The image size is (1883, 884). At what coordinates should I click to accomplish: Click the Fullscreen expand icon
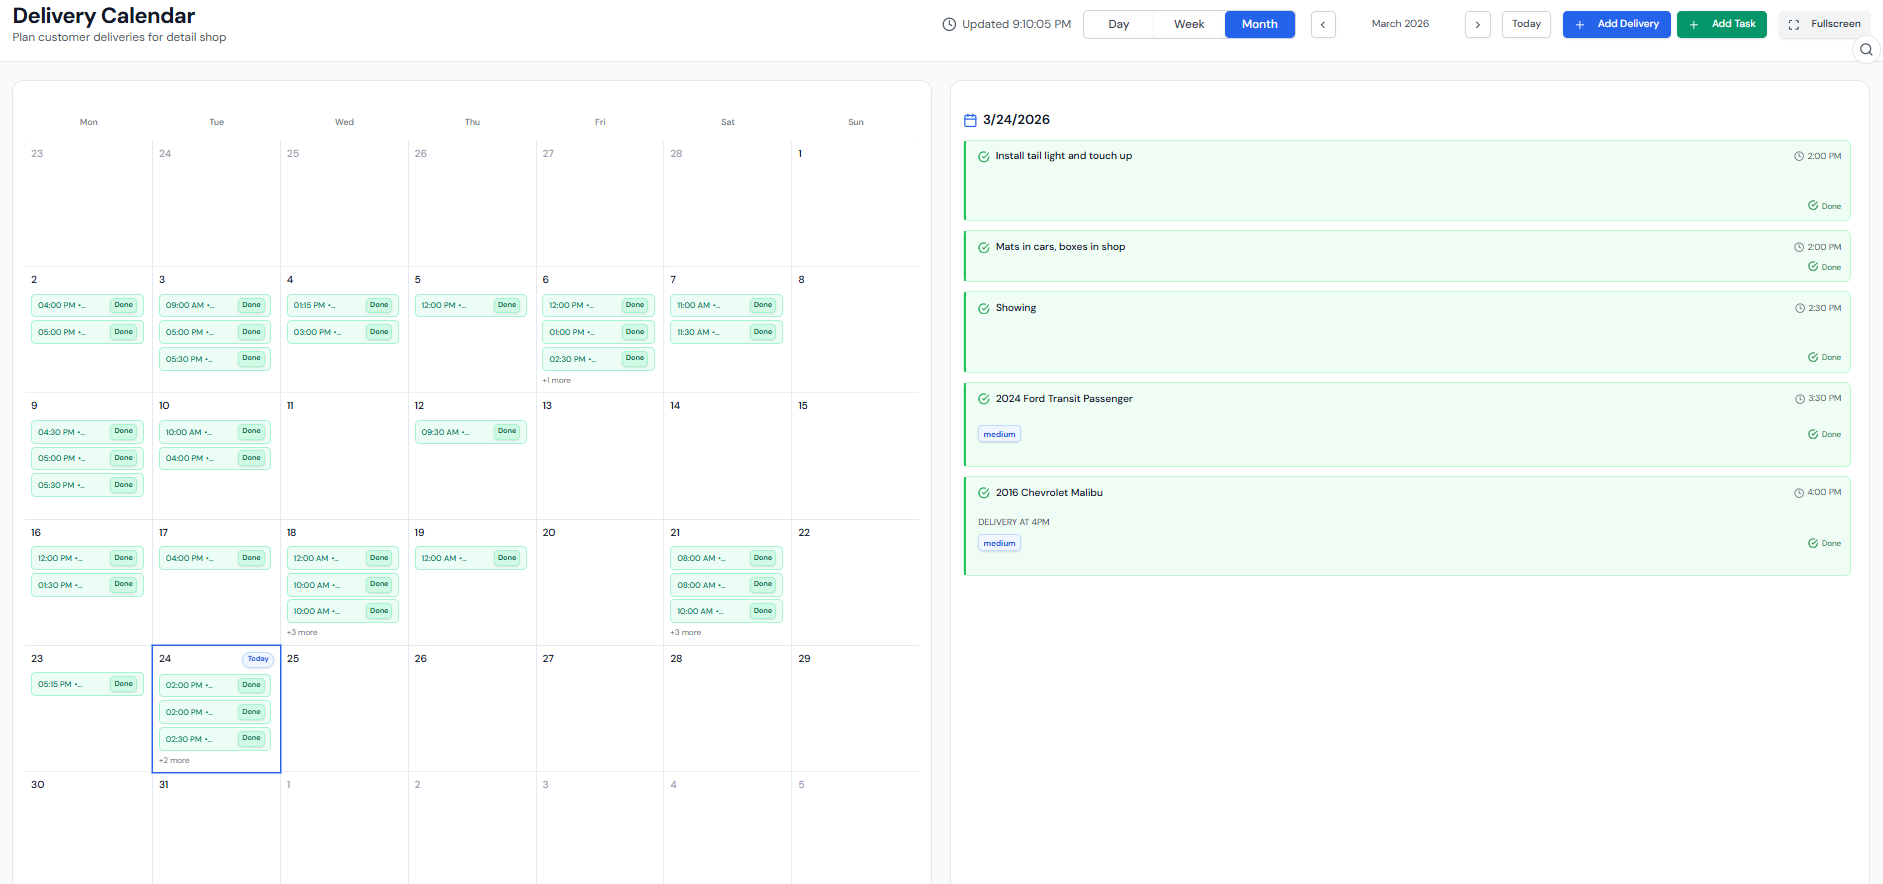coord(1794,24)
